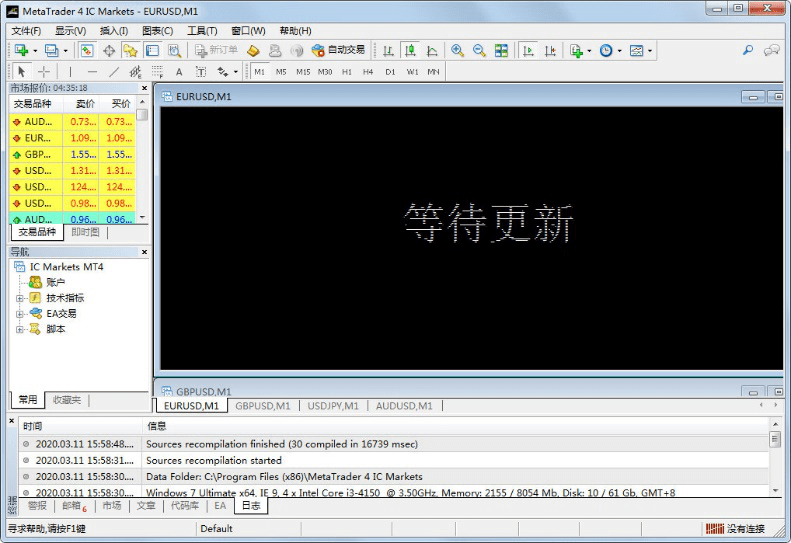Open the 文件(F) menu
791x543 pixels.
point(26,31)
